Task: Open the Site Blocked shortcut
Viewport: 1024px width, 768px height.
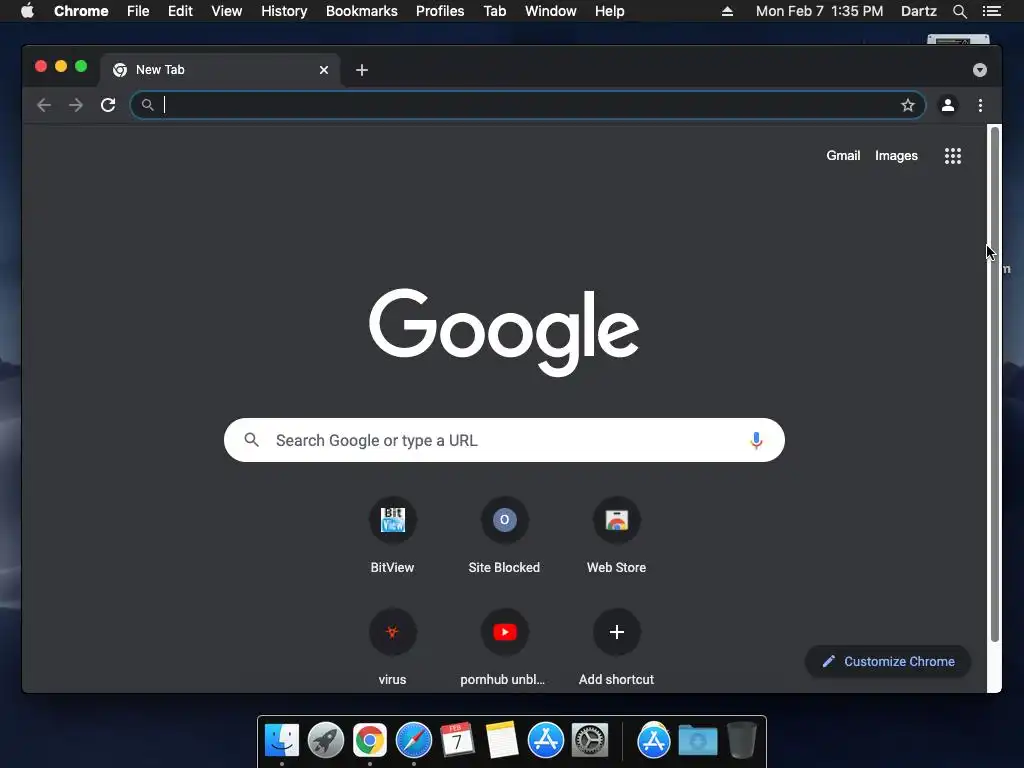Action: [x=504, y=535]
